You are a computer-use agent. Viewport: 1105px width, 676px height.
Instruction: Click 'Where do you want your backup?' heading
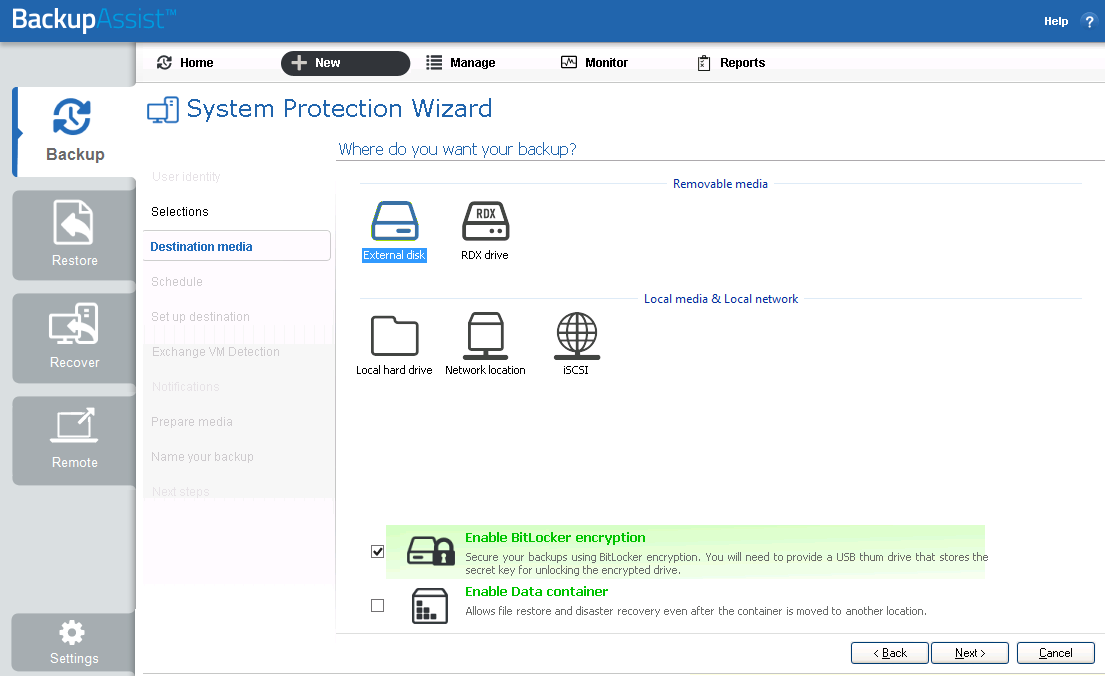[457, 149]
